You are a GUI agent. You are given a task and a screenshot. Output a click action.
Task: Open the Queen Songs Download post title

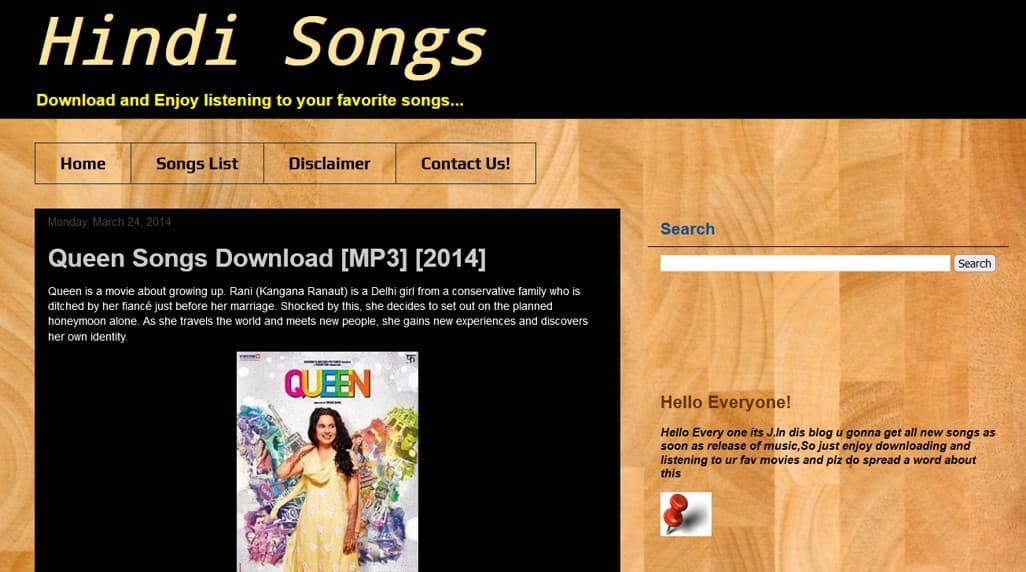pyautogui.click(x=267, y=259)
